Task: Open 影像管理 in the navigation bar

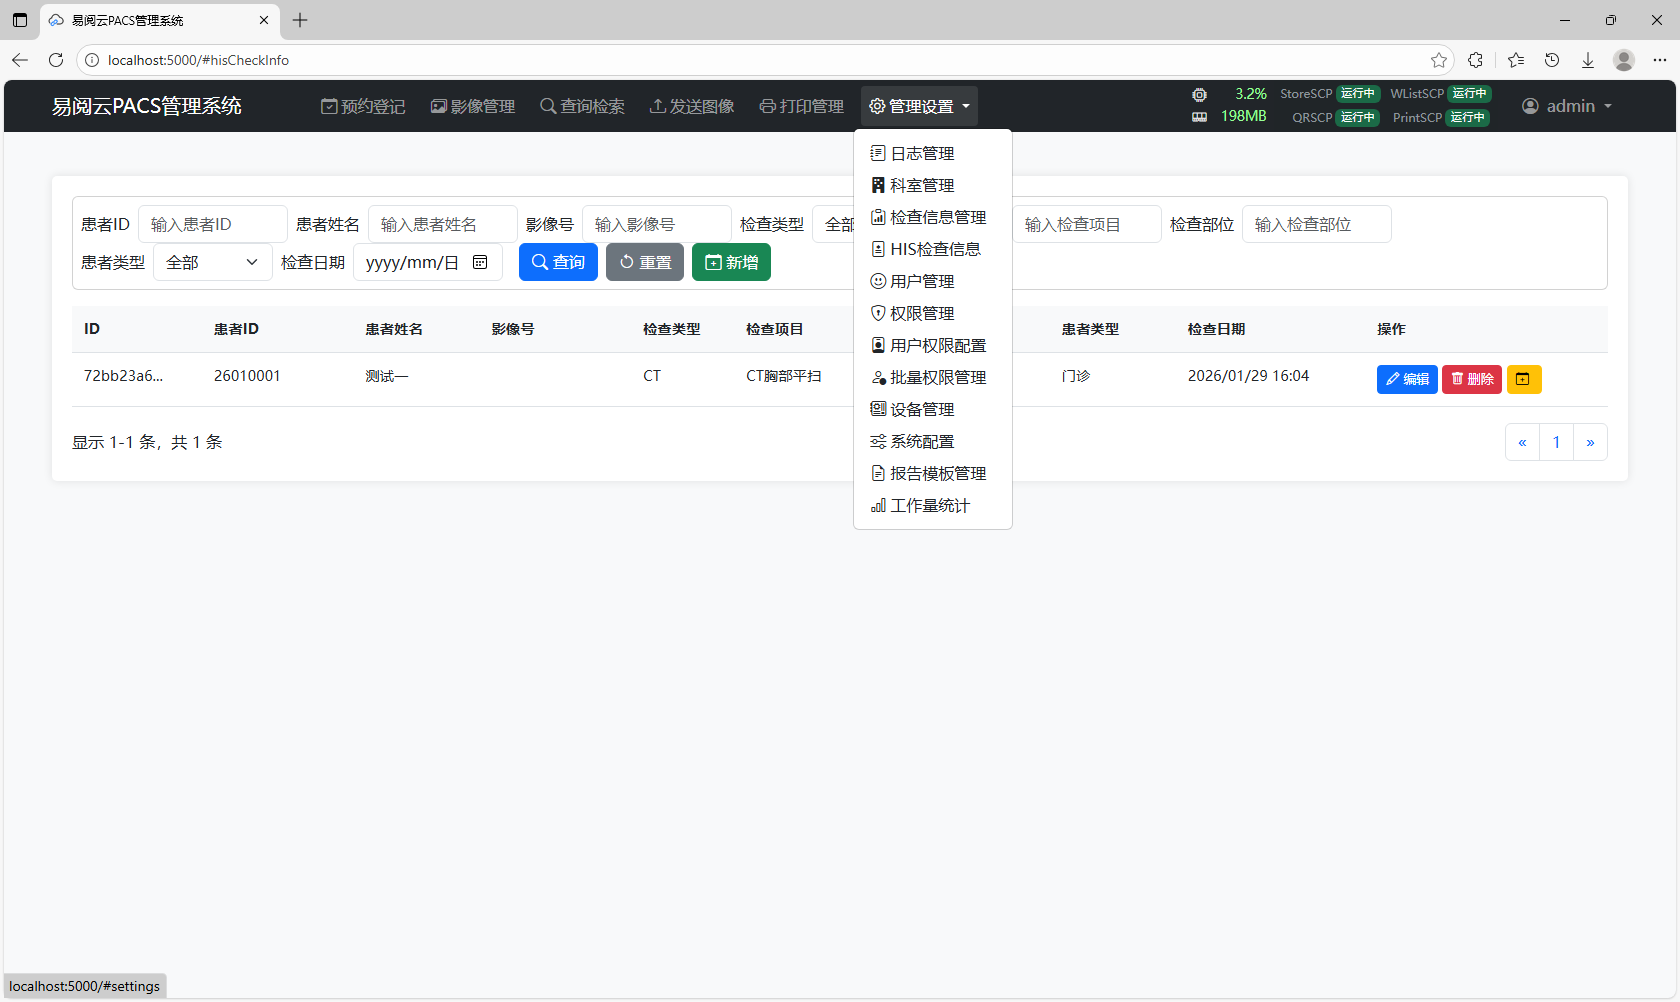Action: coord(473,106)
